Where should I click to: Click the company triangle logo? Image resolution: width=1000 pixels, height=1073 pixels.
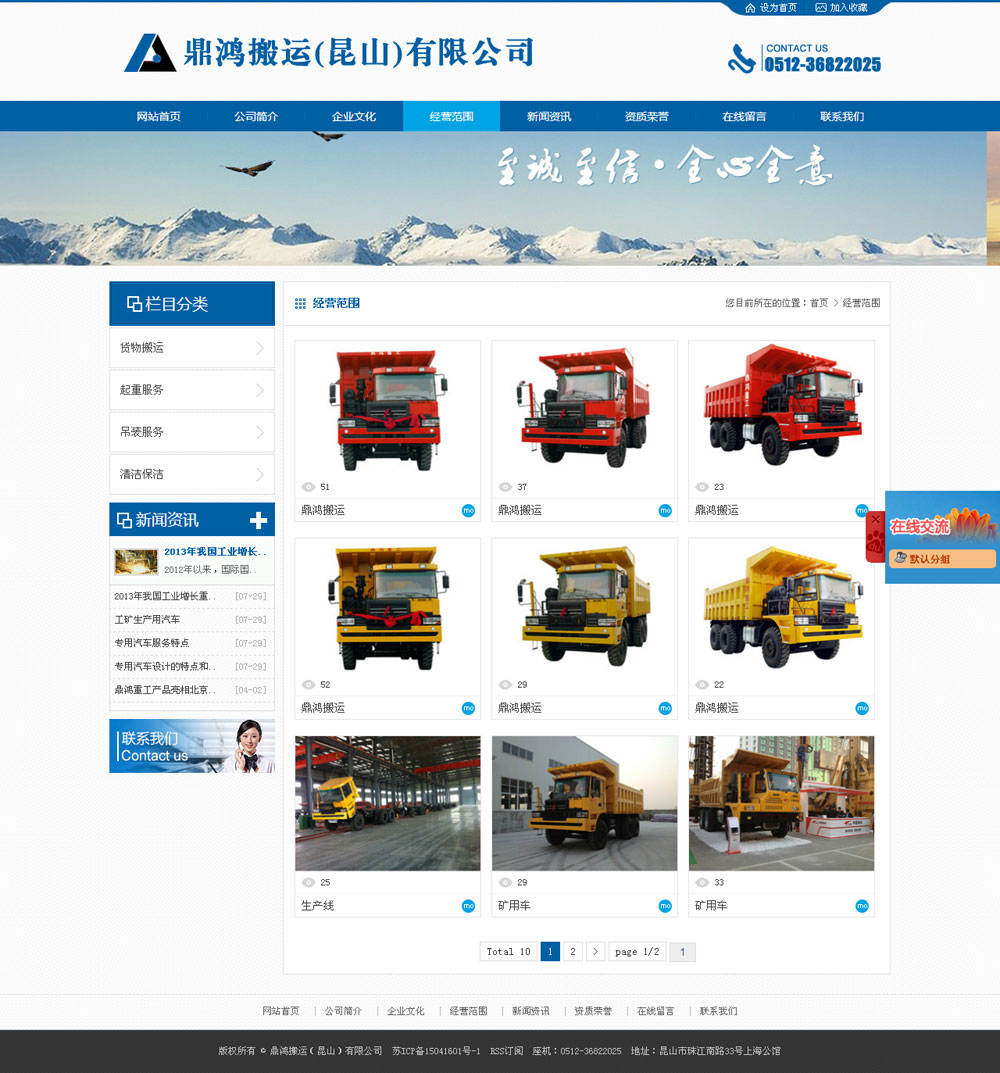(x=149, y=53)
